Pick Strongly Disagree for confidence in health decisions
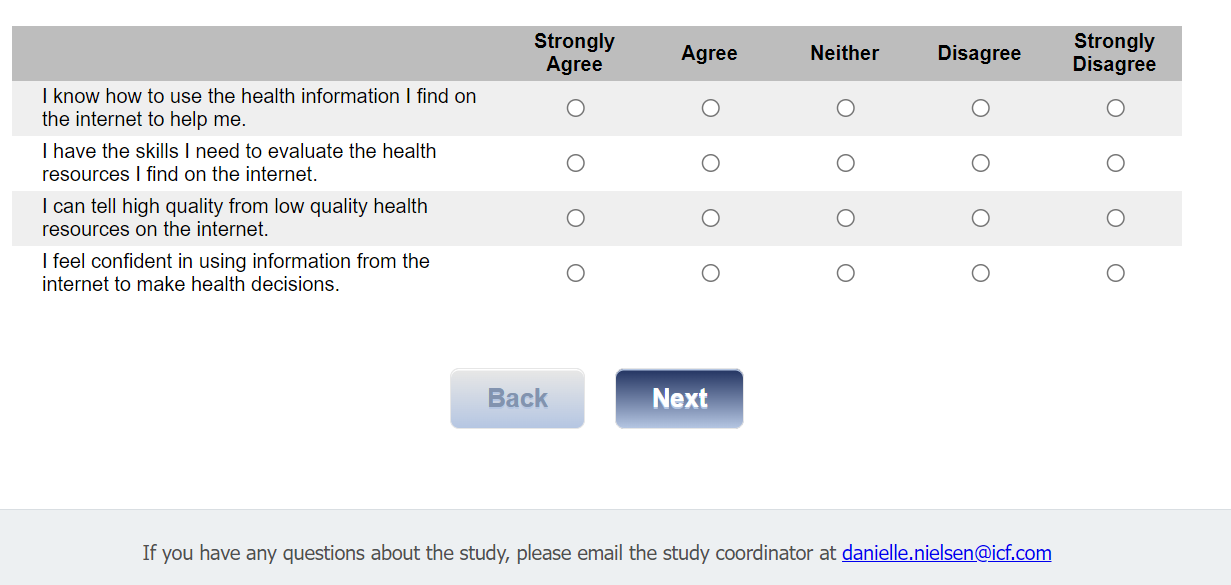1231x585 pixels. point(1115,273)
